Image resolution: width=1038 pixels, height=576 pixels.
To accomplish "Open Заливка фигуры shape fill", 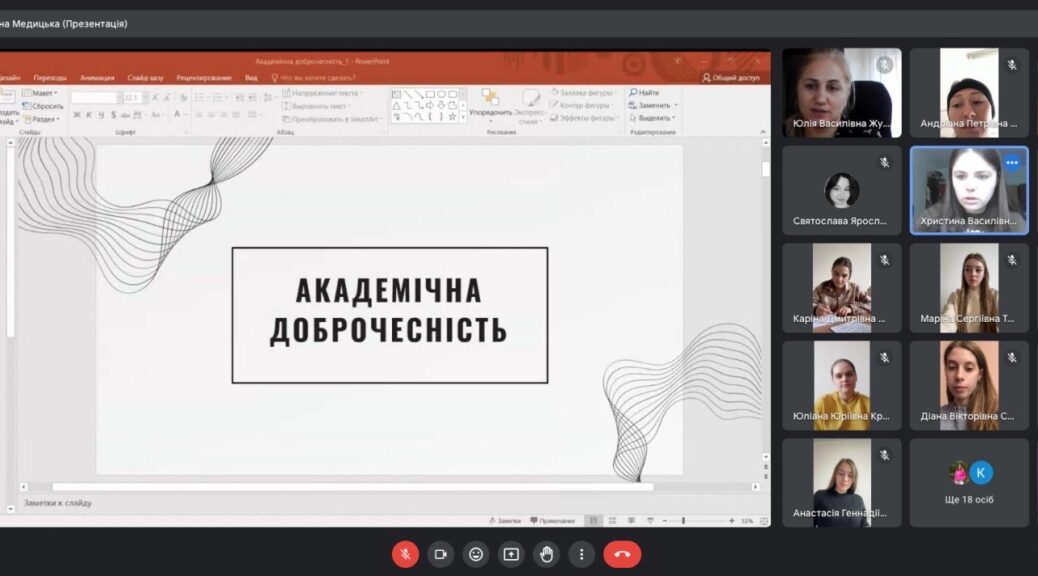I will 584,93.
